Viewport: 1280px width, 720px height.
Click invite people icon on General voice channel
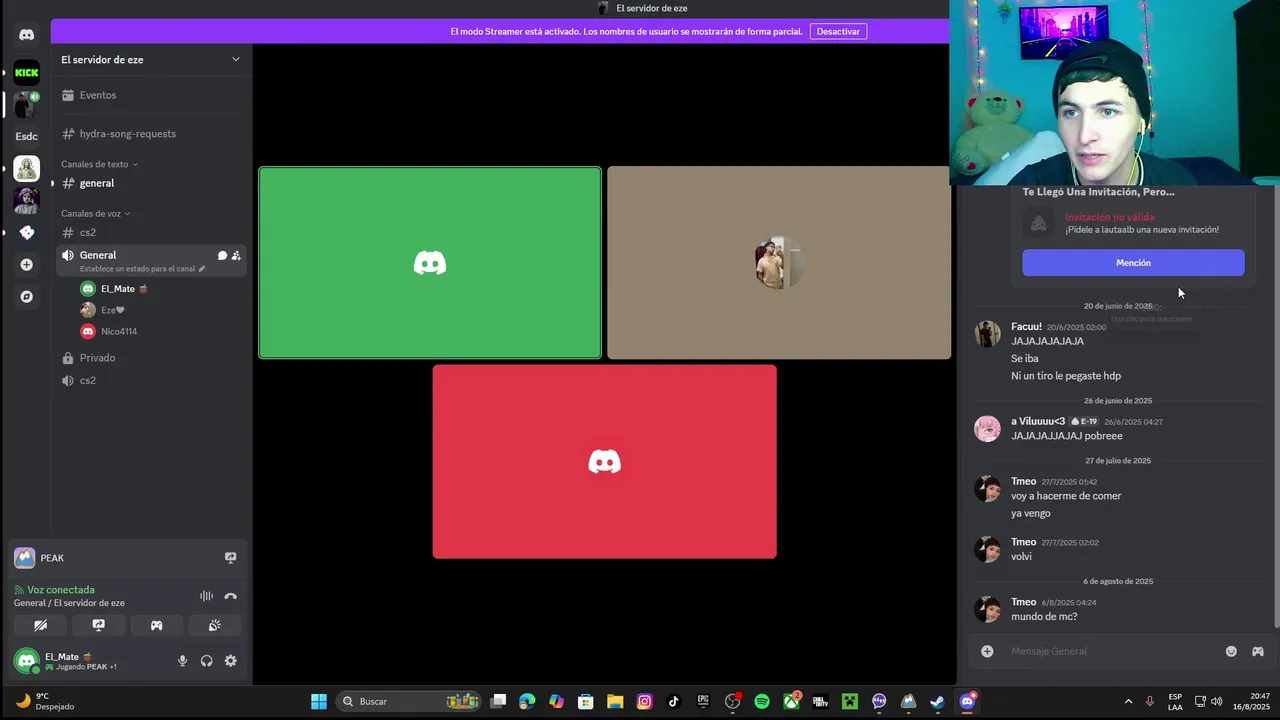[236, 255]
